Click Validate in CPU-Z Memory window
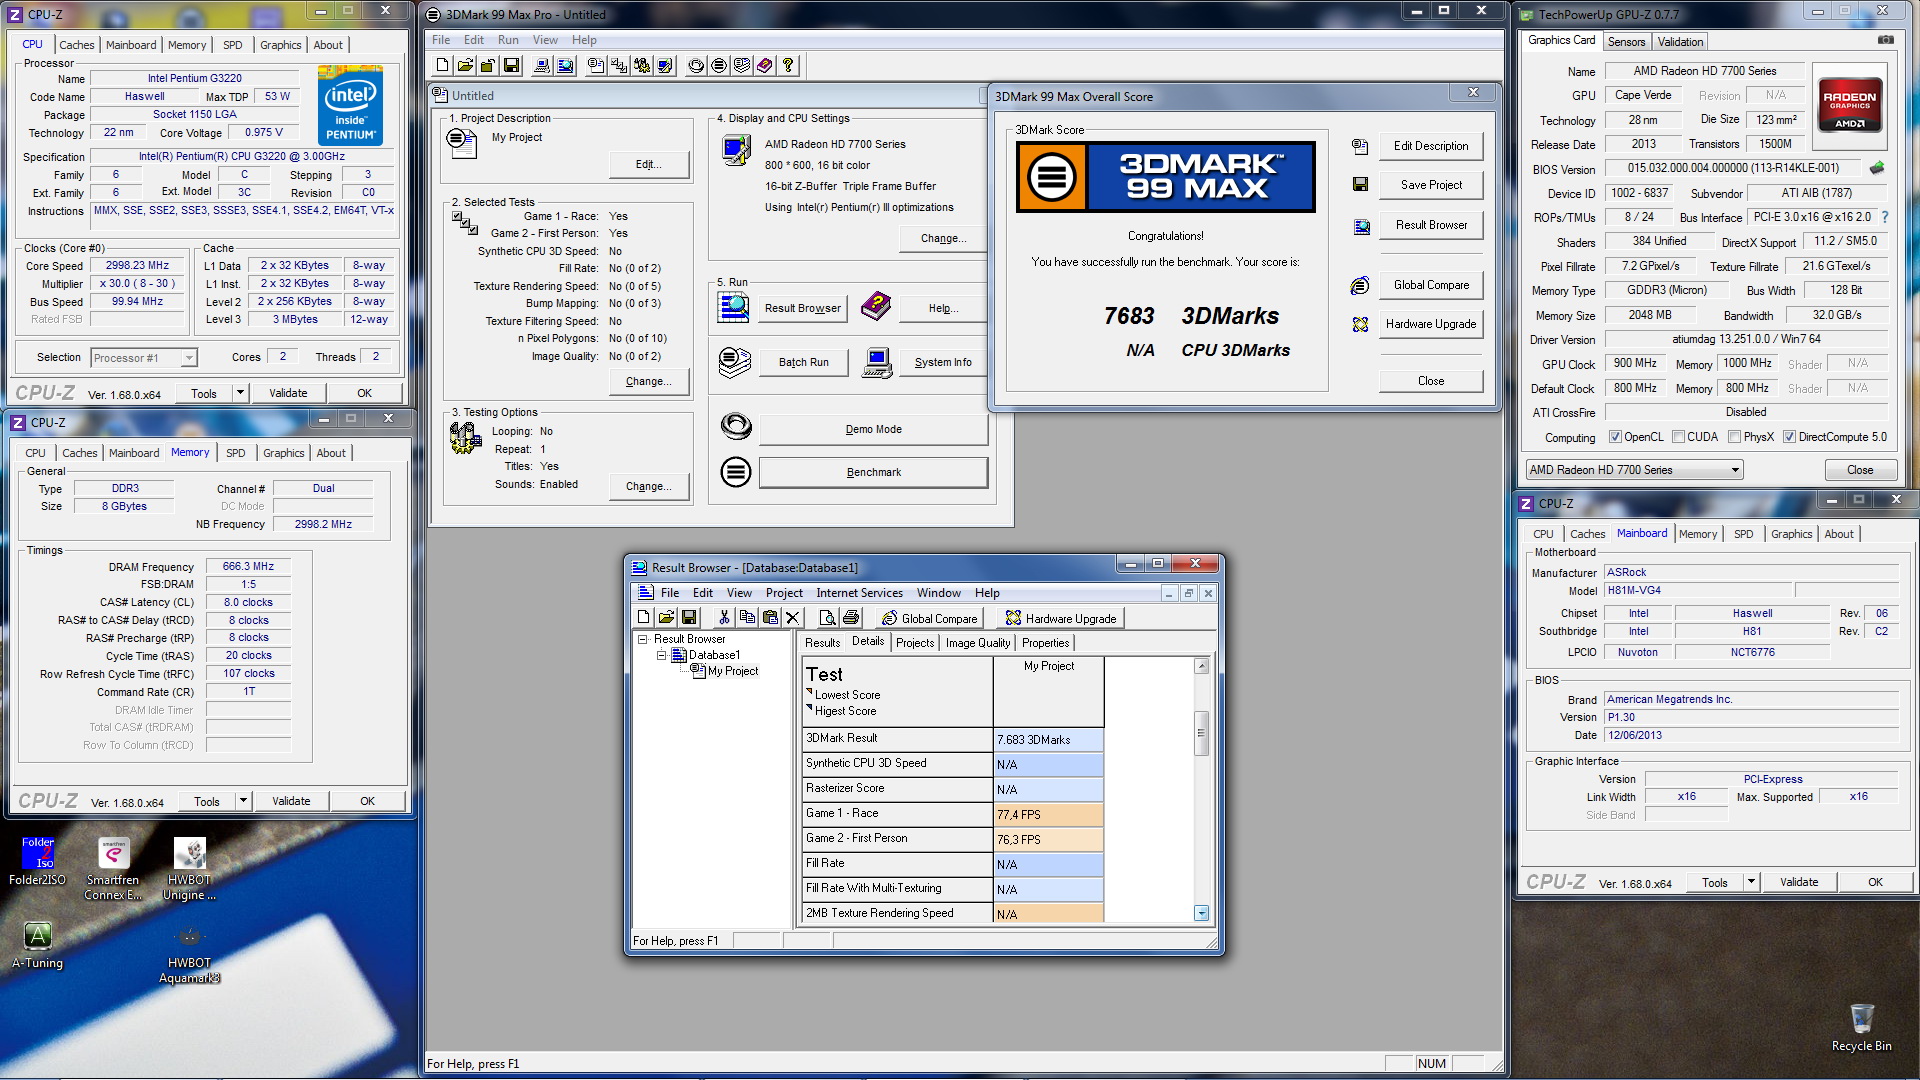This screenshot has width=1920, height=1080. [x=291, y=801]
